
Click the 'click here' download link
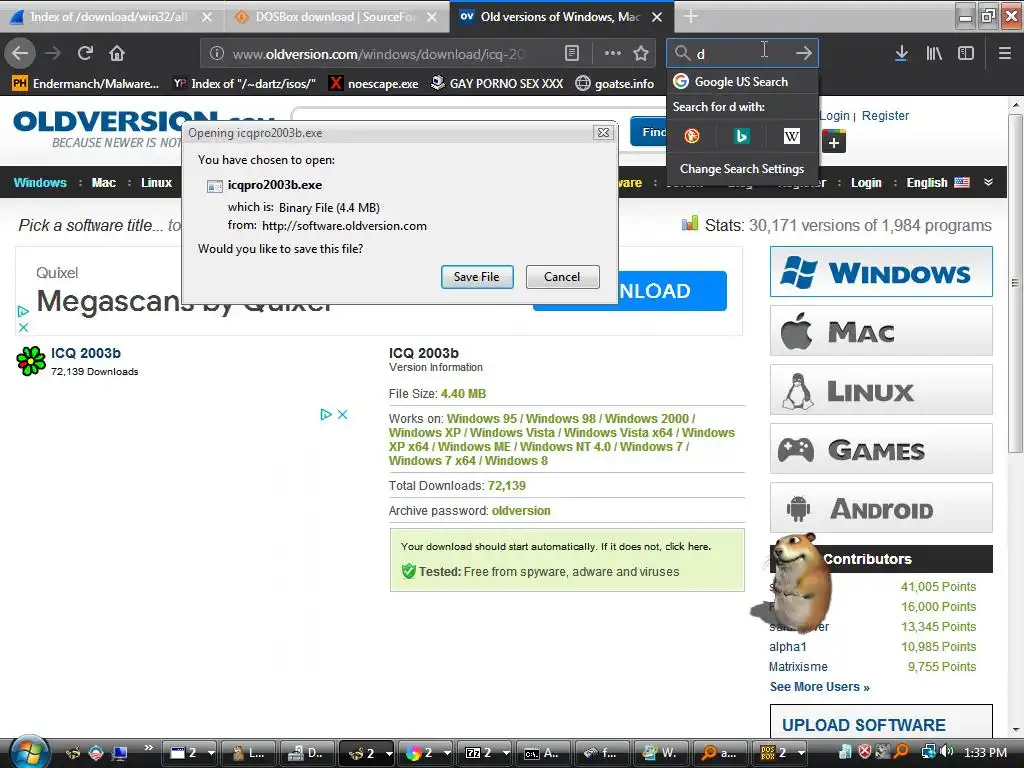[x=688, y=547]
